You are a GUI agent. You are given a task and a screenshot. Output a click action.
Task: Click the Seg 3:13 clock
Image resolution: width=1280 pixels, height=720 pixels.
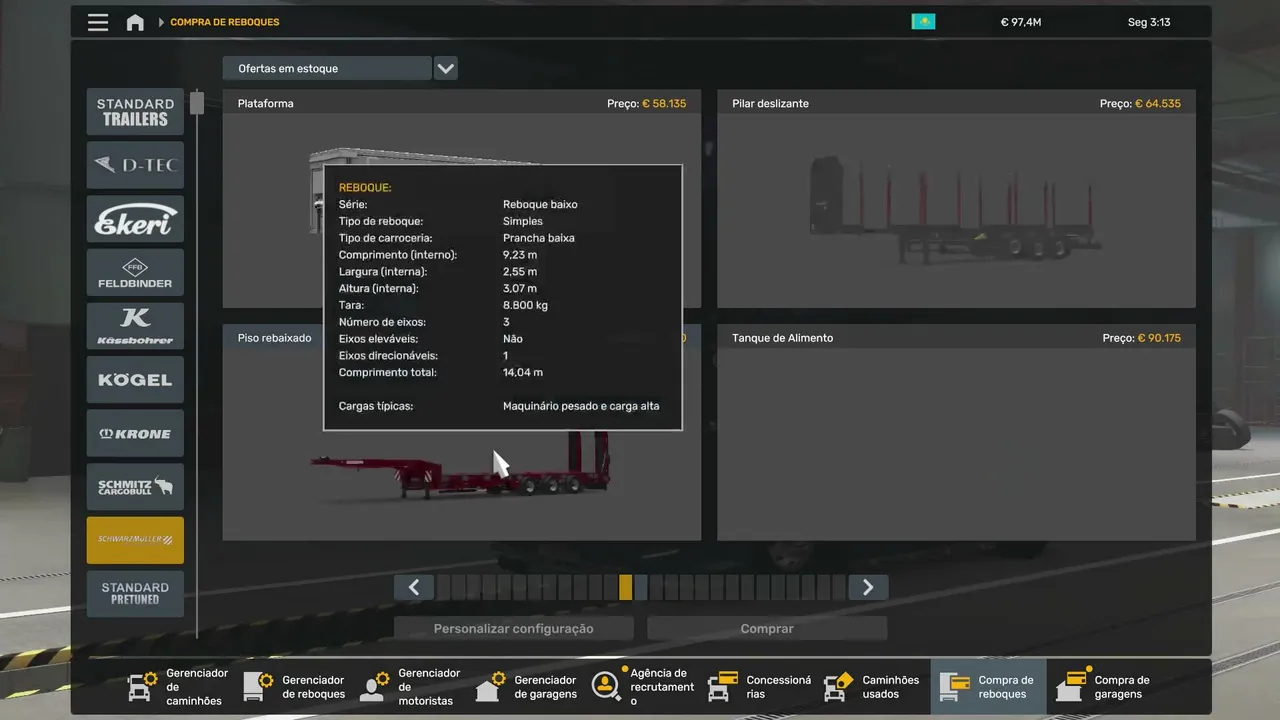point(1149,22)
